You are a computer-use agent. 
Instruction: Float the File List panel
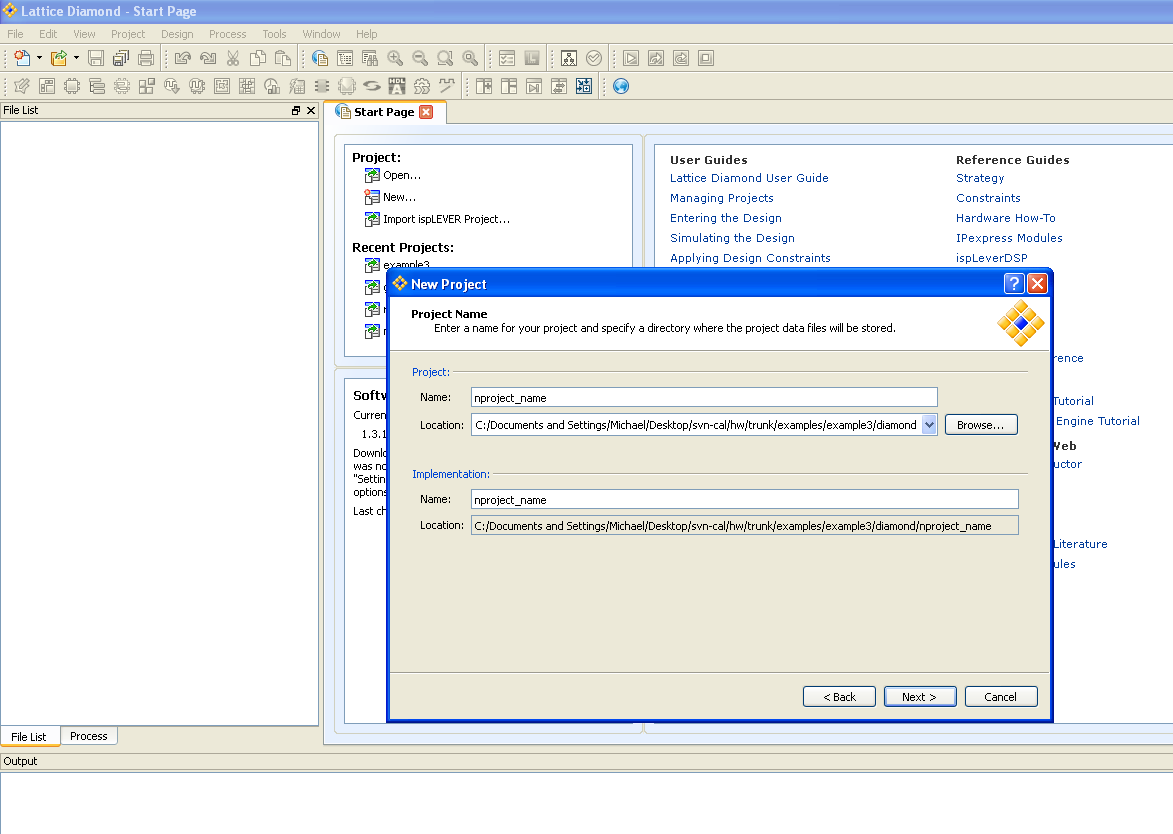[x=295, y=110]
